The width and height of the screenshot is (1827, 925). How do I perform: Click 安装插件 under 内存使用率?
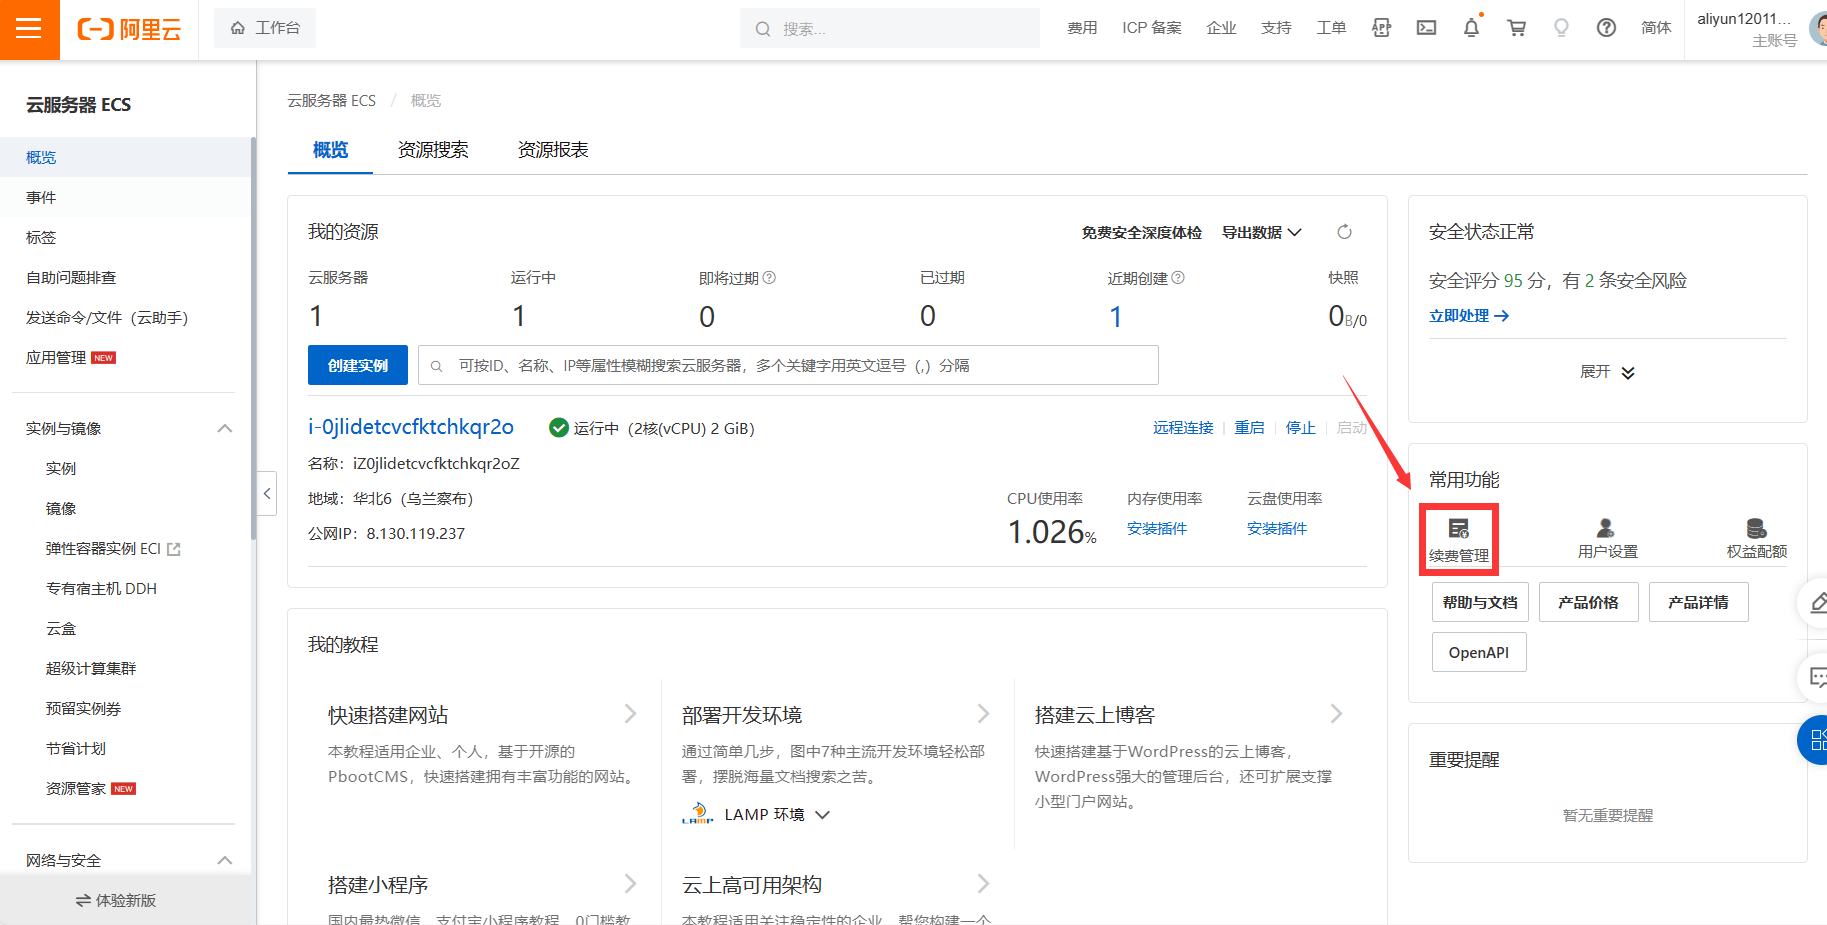[1157, 528]
